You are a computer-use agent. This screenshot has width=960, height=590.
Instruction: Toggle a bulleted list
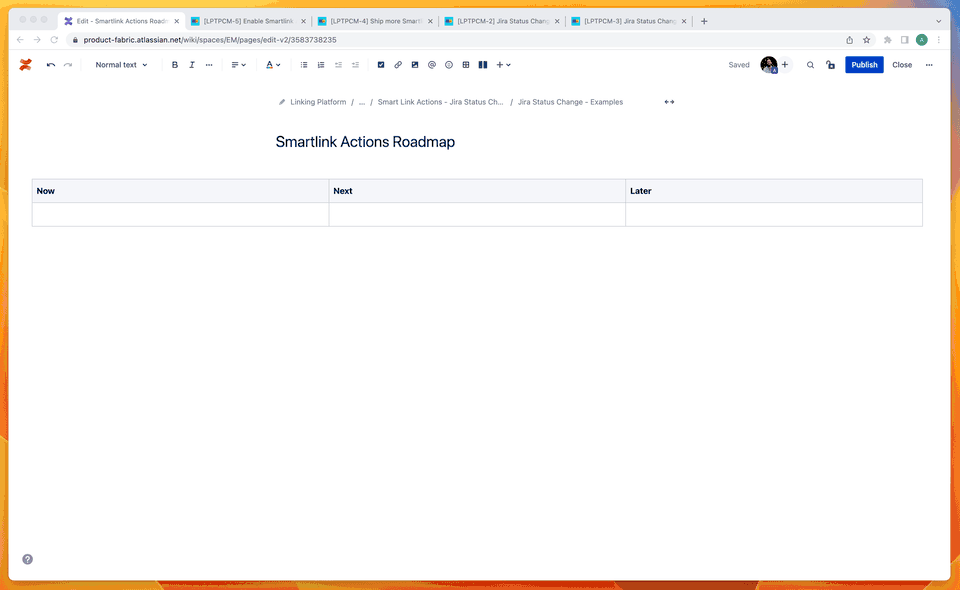303,64
